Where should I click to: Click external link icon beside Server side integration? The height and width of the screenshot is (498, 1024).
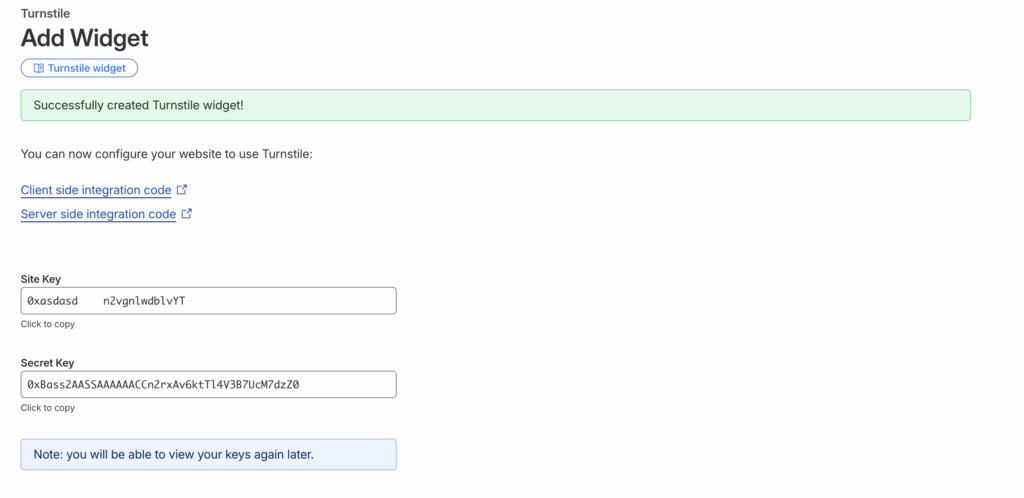(186, 214)
